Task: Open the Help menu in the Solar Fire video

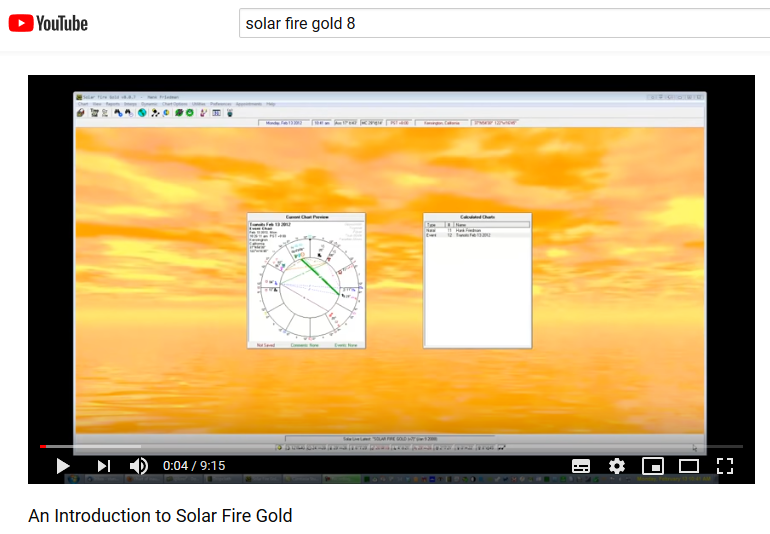Action: [271, 104]
